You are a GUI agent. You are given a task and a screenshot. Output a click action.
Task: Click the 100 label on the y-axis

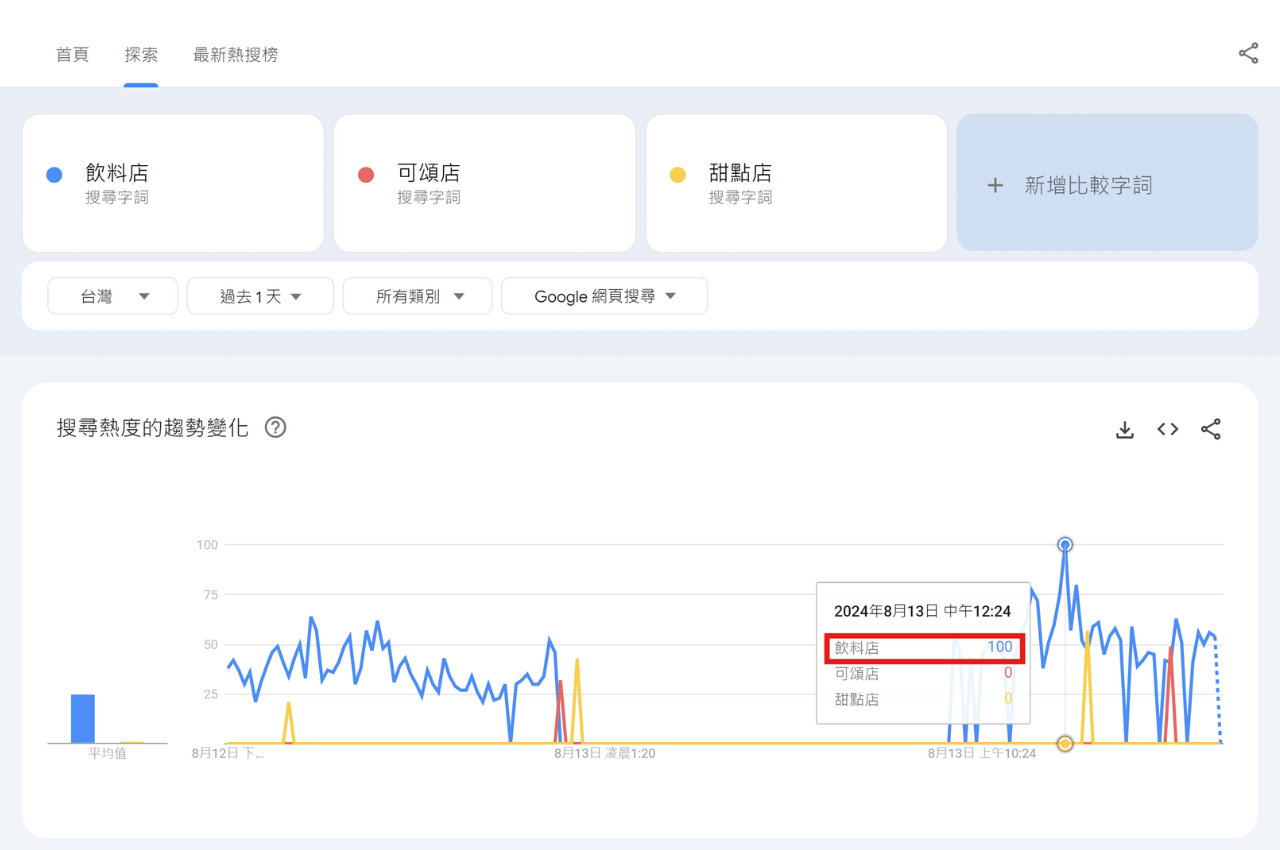[207, 545]
